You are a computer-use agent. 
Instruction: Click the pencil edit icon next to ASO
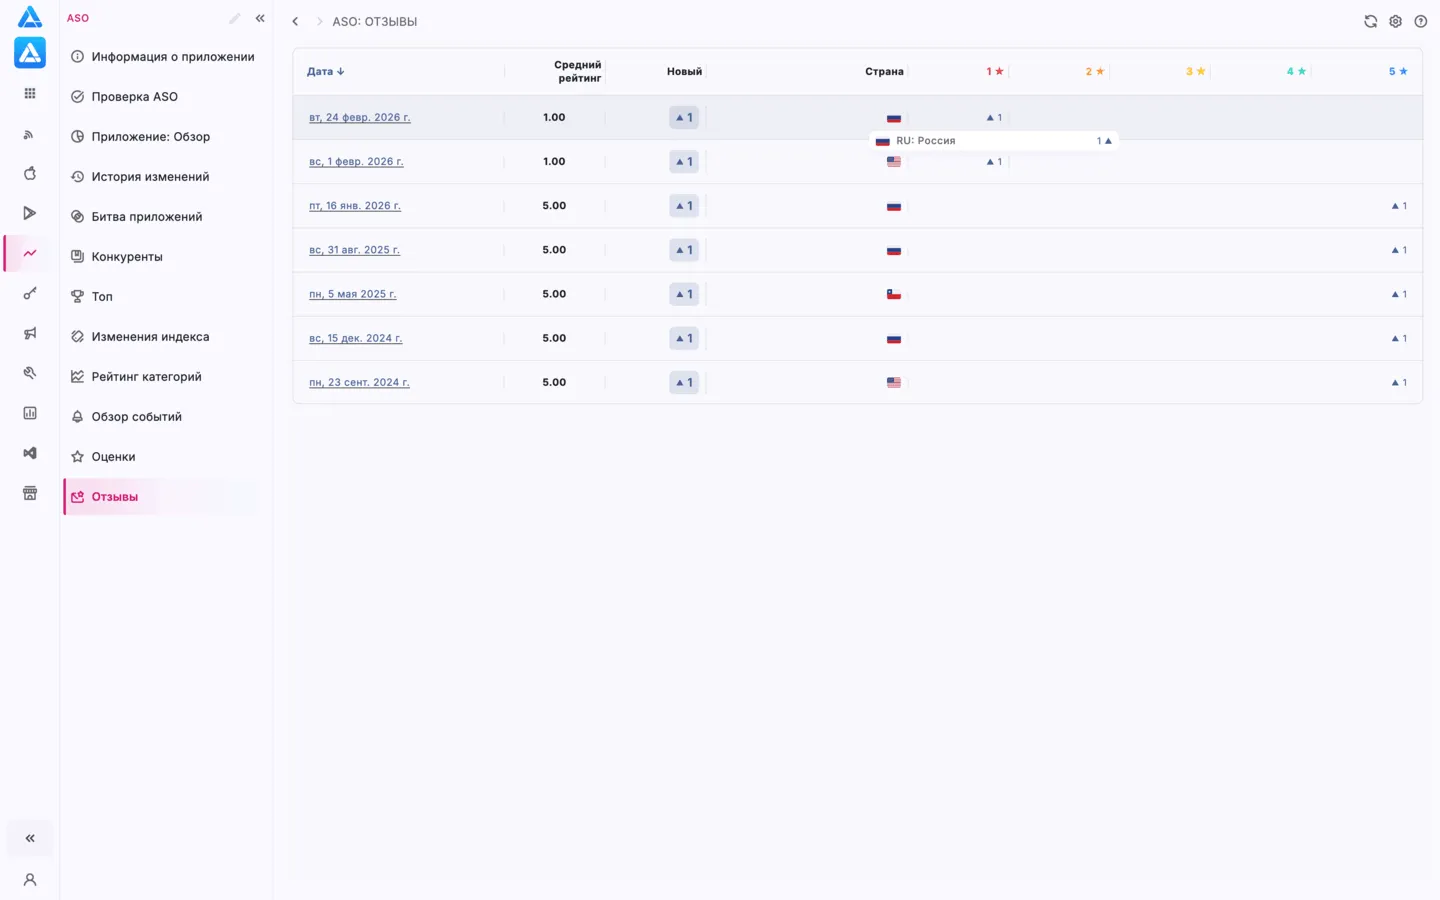235,18
